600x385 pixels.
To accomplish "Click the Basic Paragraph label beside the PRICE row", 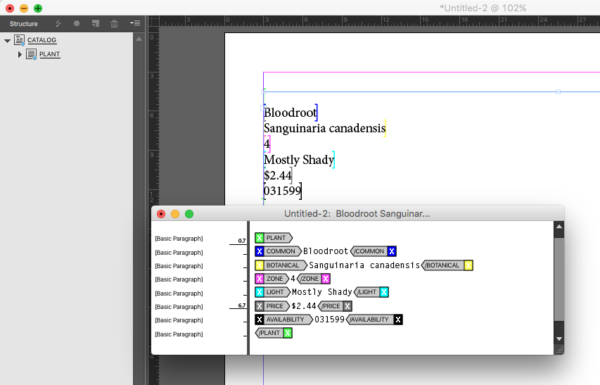I will (179, 307).
